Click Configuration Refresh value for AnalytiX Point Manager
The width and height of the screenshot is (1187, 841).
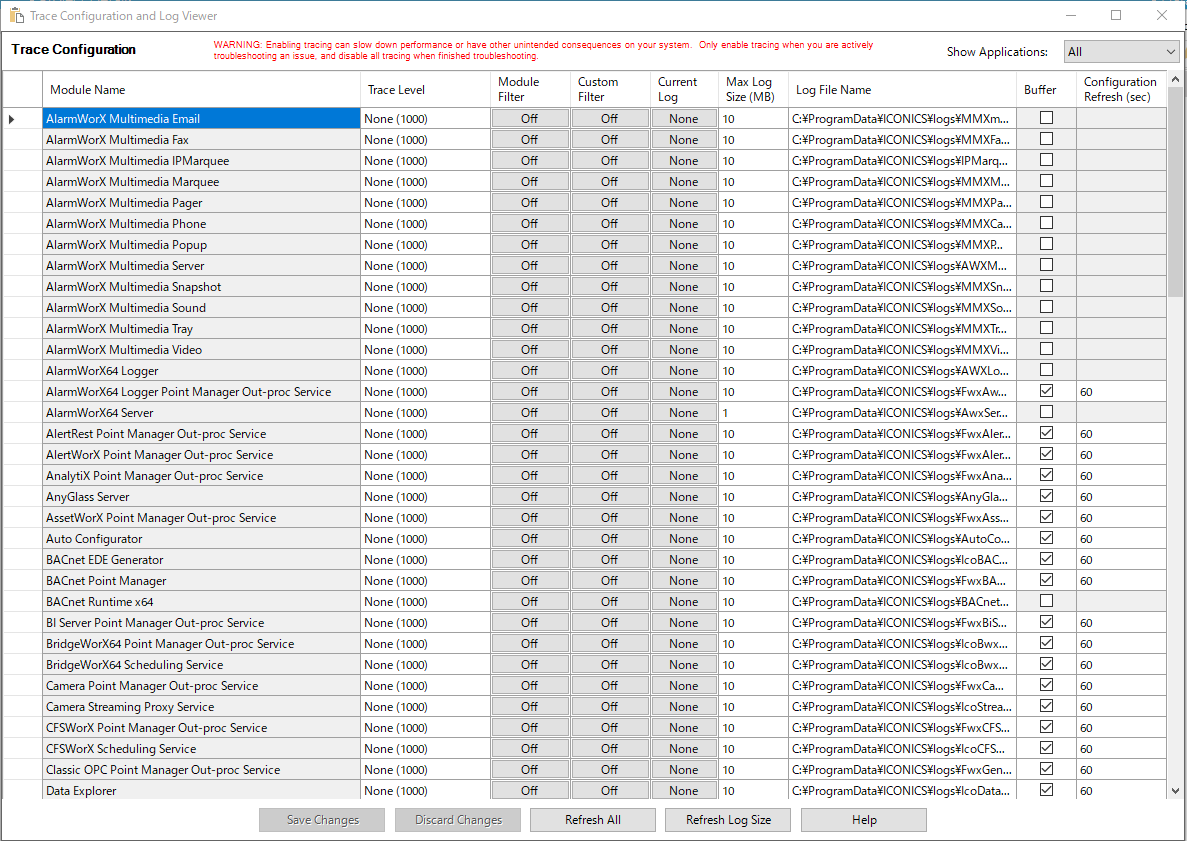(x=1120, y=475)
